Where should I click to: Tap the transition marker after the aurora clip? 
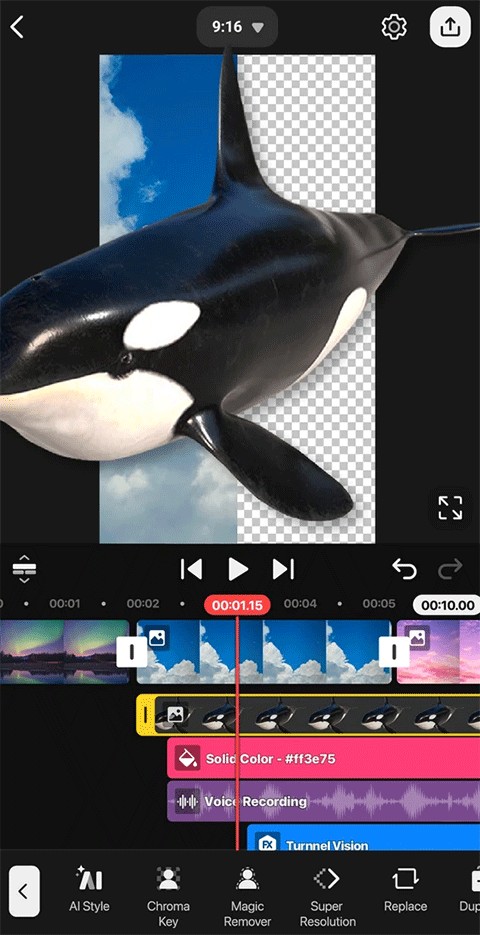point(132,652)
